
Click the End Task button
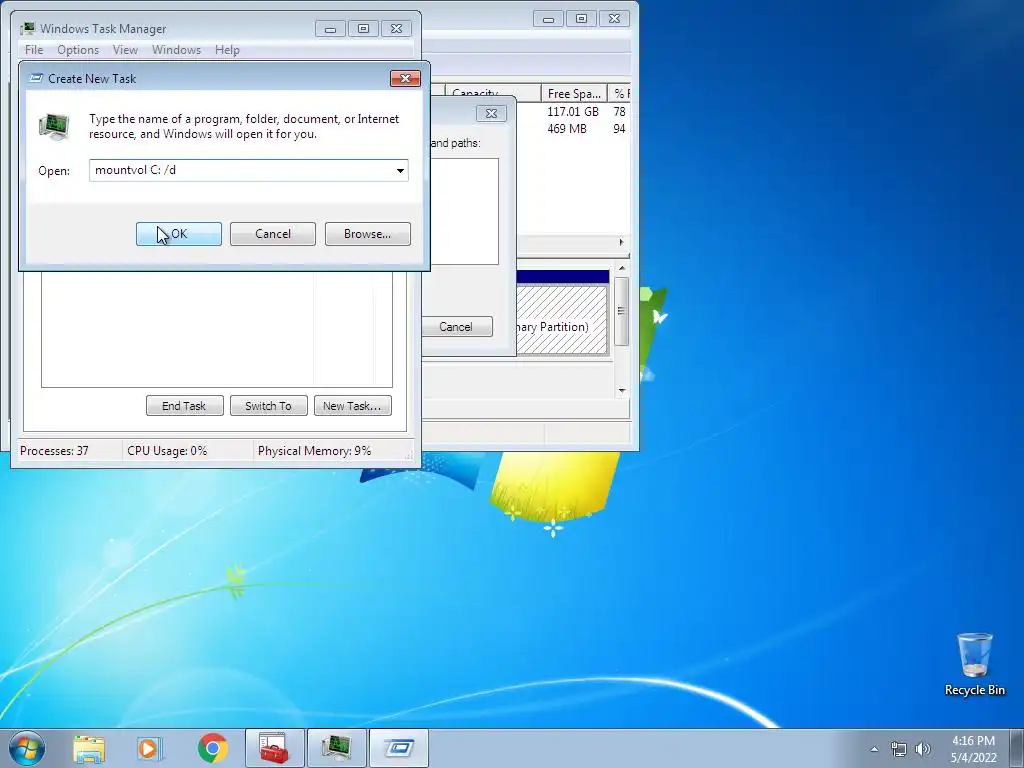pos(184,406)
